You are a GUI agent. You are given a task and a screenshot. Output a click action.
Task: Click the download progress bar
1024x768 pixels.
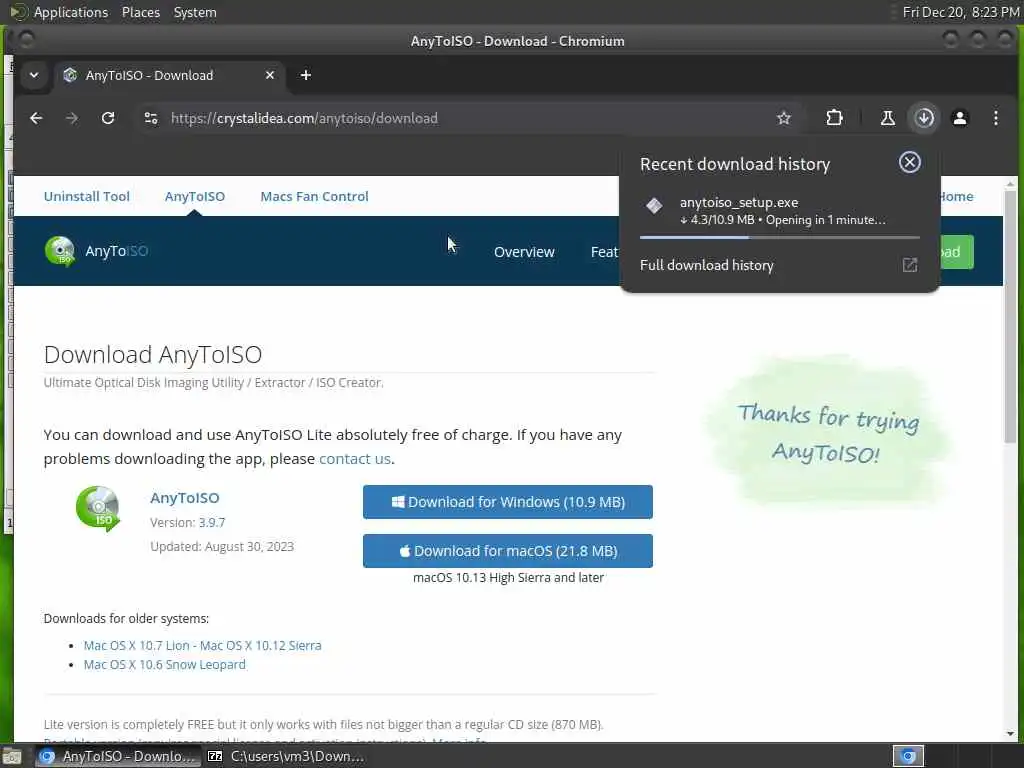click(x=780, y=238)
